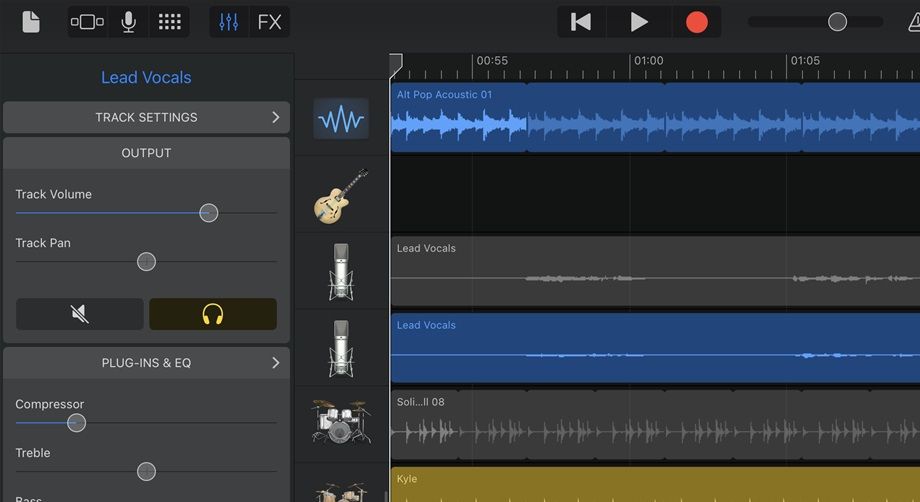The image size is (920, 502).
Task: Mute the Lead Vocals track
Action: coord(80,314)
